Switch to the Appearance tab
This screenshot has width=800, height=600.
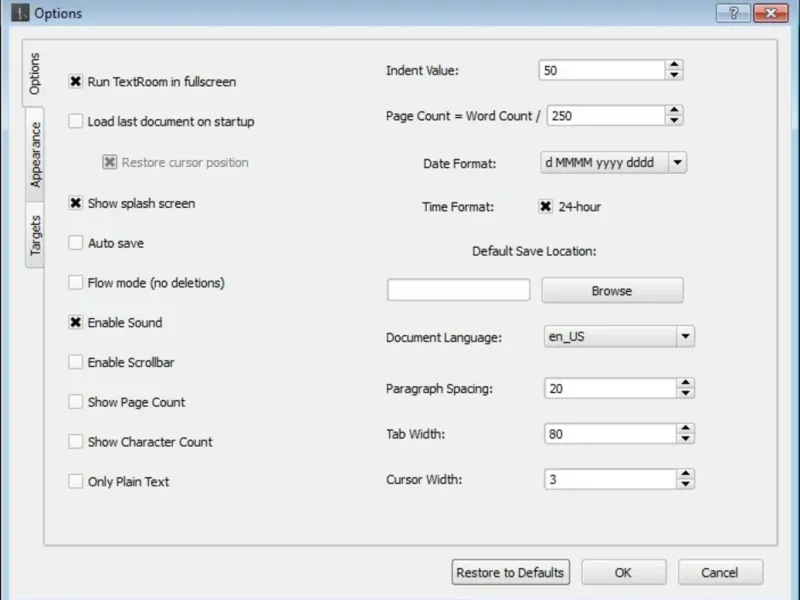coord(35,155)
